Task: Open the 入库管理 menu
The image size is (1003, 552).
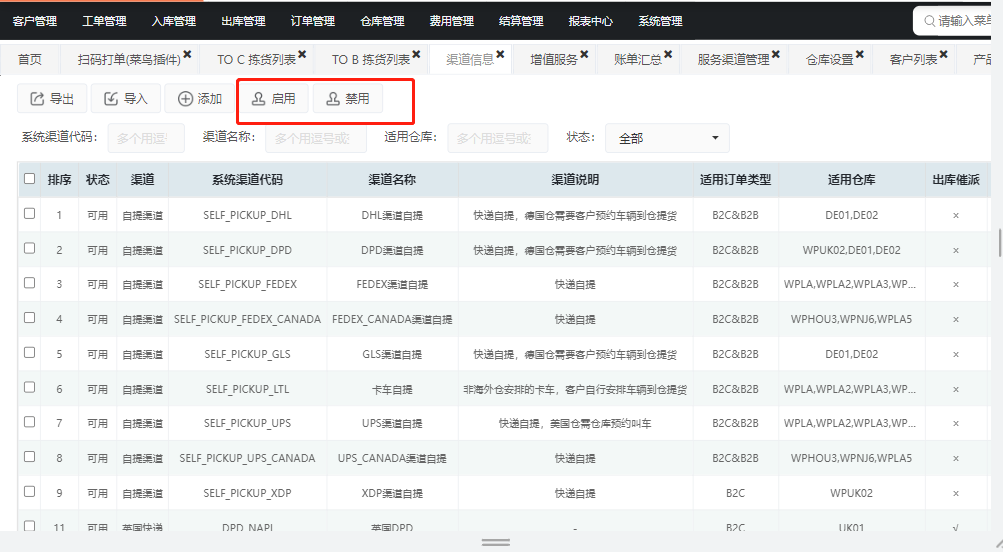Action: click(174, 21)
